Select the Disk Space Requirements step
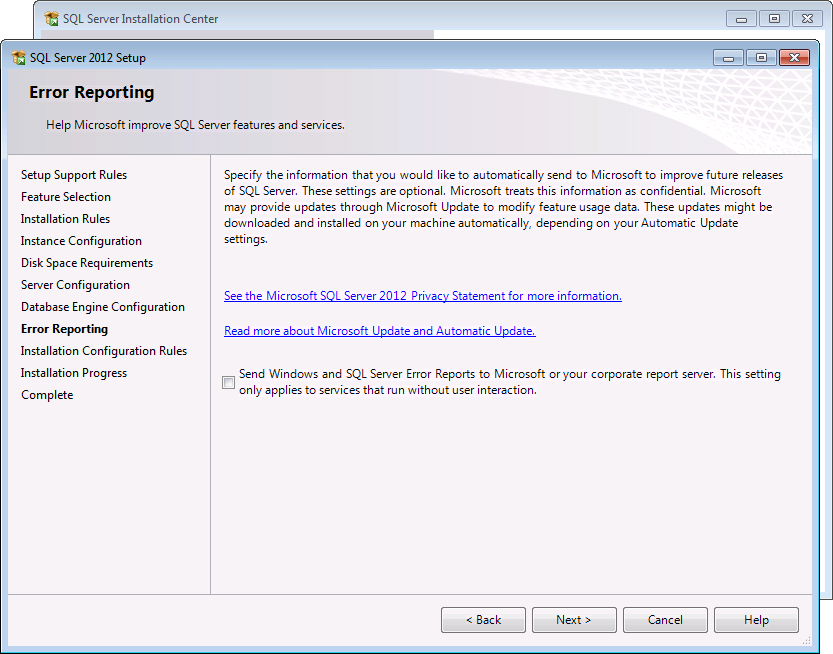The width and height of the screenshot is (833, 654). pos(87,263)
